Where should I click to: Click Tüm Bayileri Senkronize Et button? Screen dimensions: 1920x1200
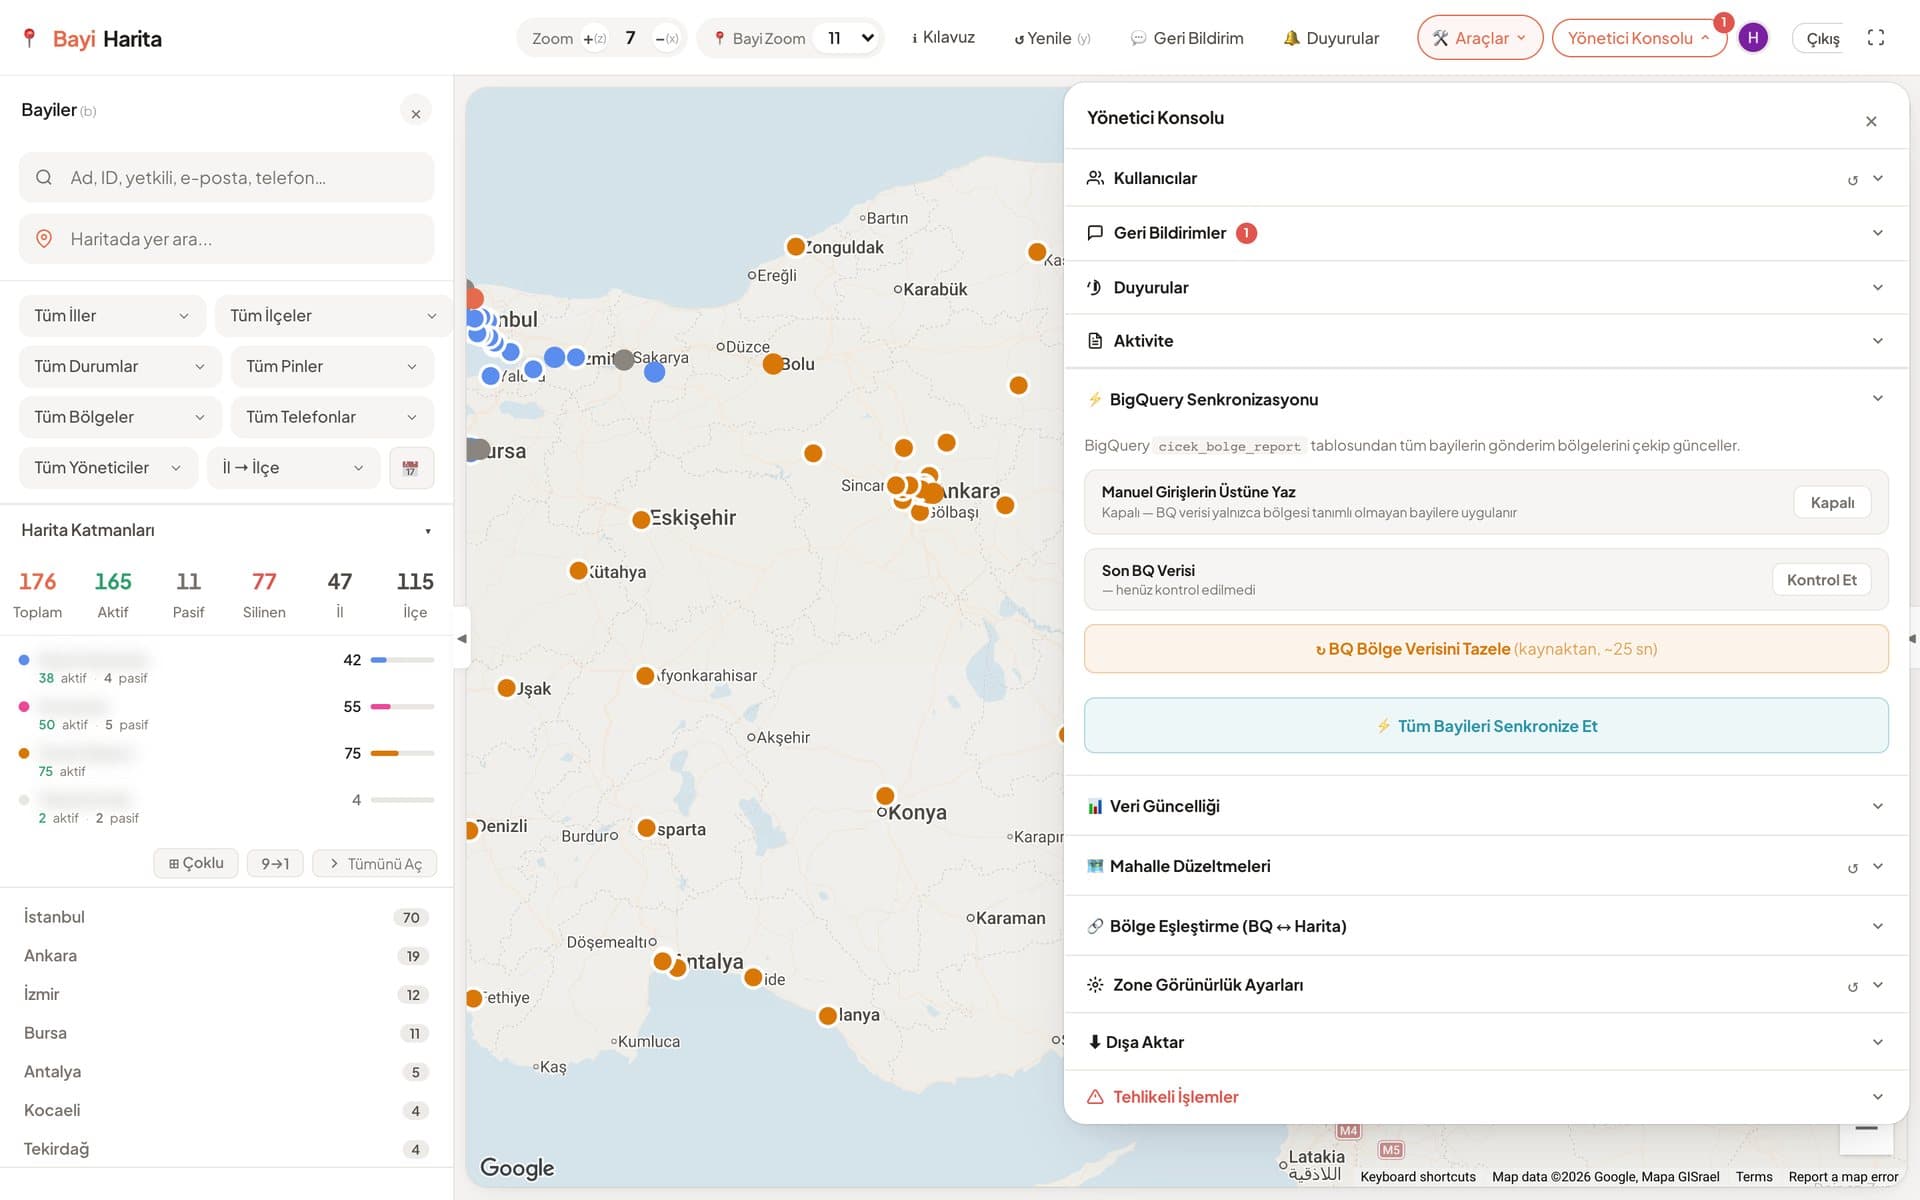pyautogui.click(x=1486, y=726)
